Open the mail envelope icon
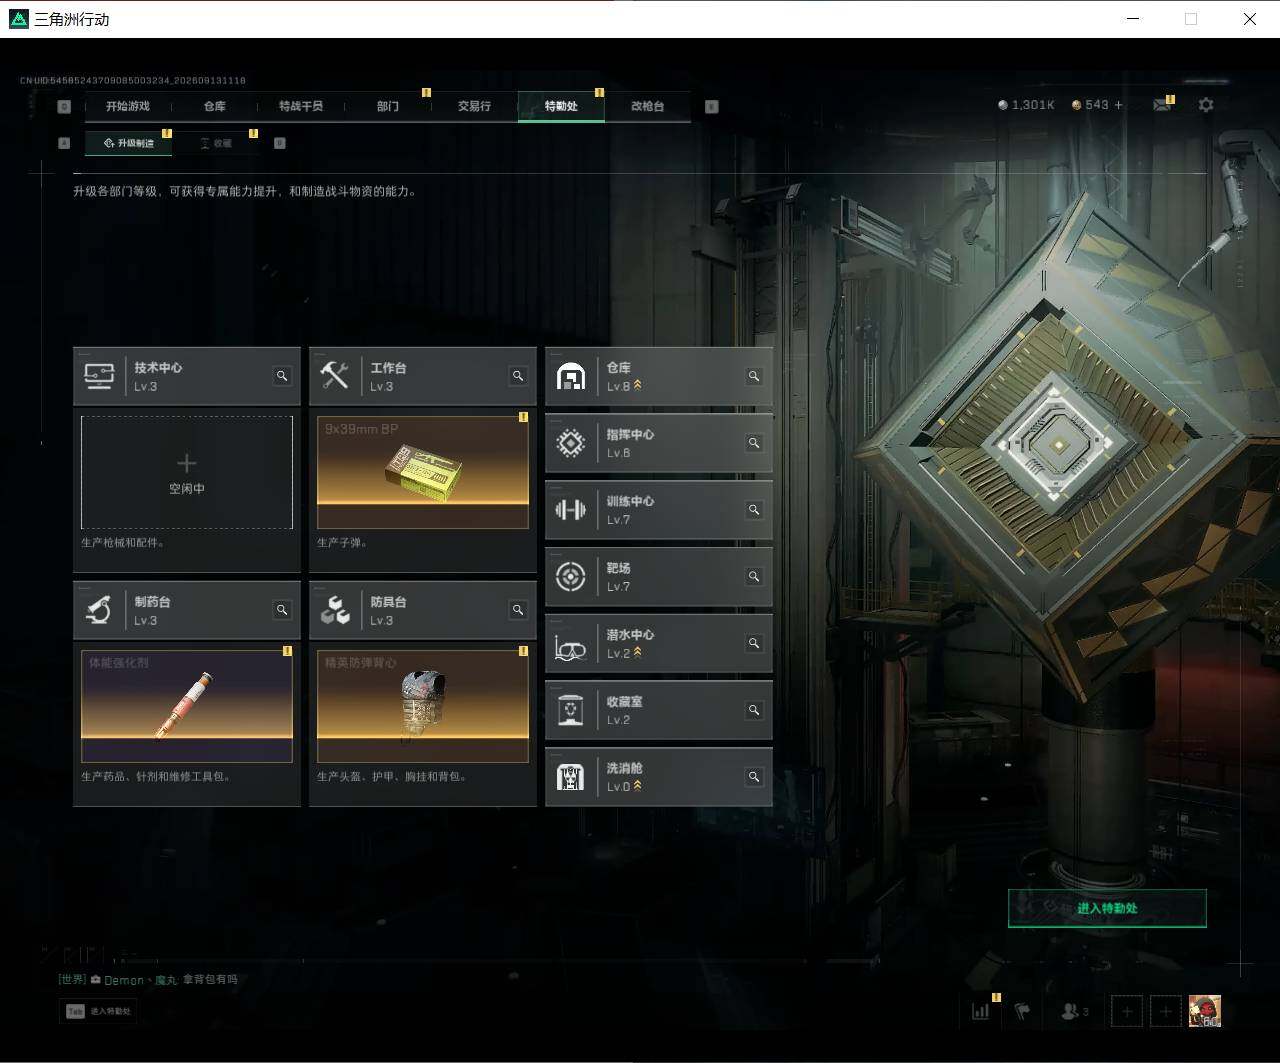Viewport: 1280px width, 1063px height. point(1162,105)
